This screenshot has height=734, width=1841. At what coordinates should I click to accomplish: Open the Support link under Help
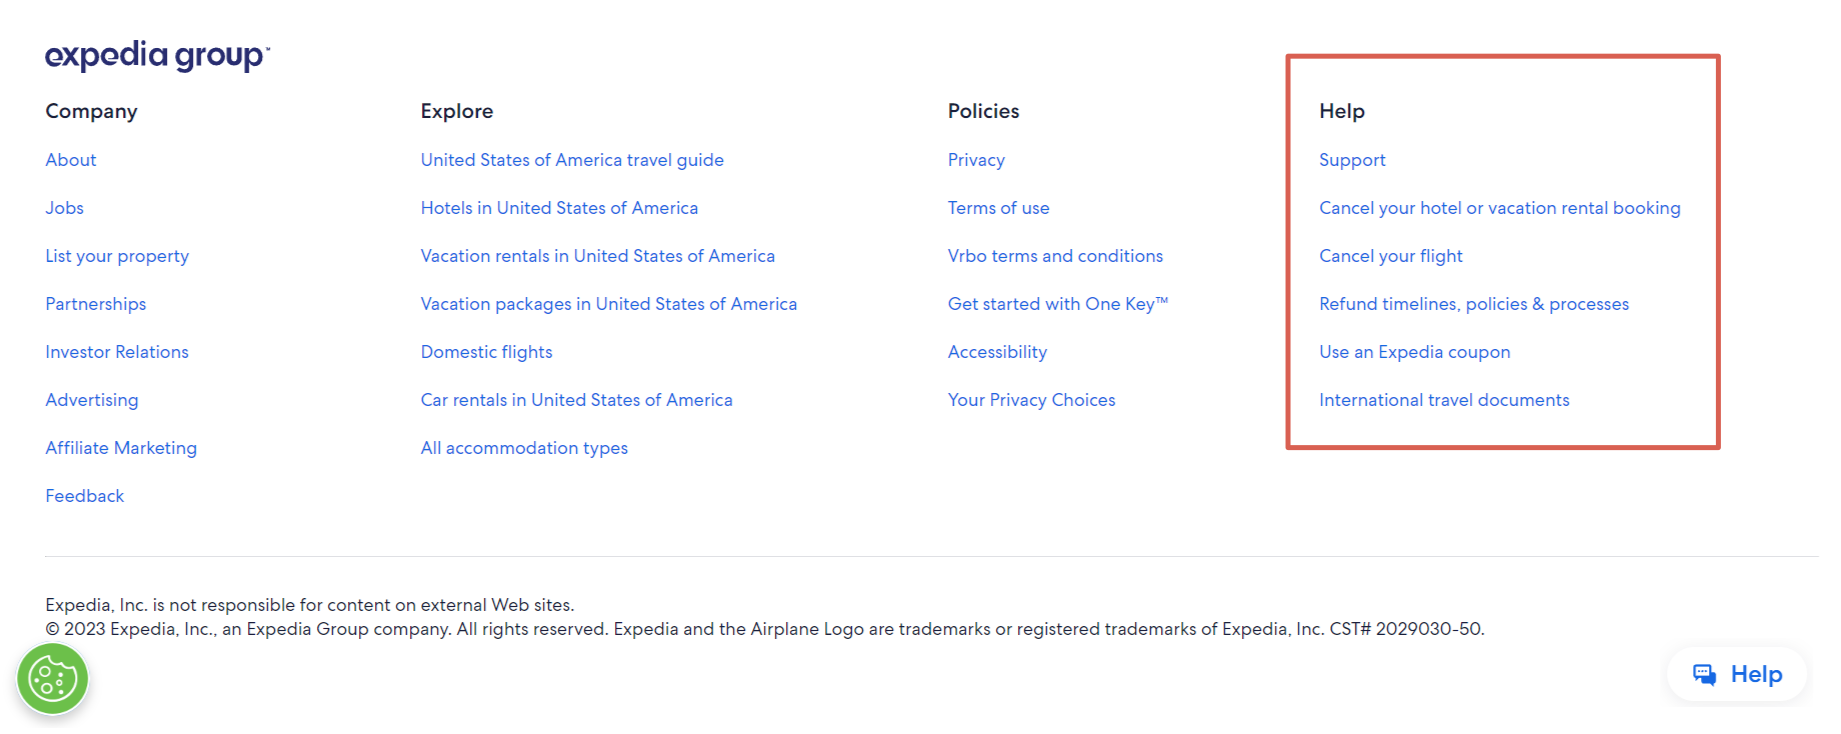pos(1352,160)
